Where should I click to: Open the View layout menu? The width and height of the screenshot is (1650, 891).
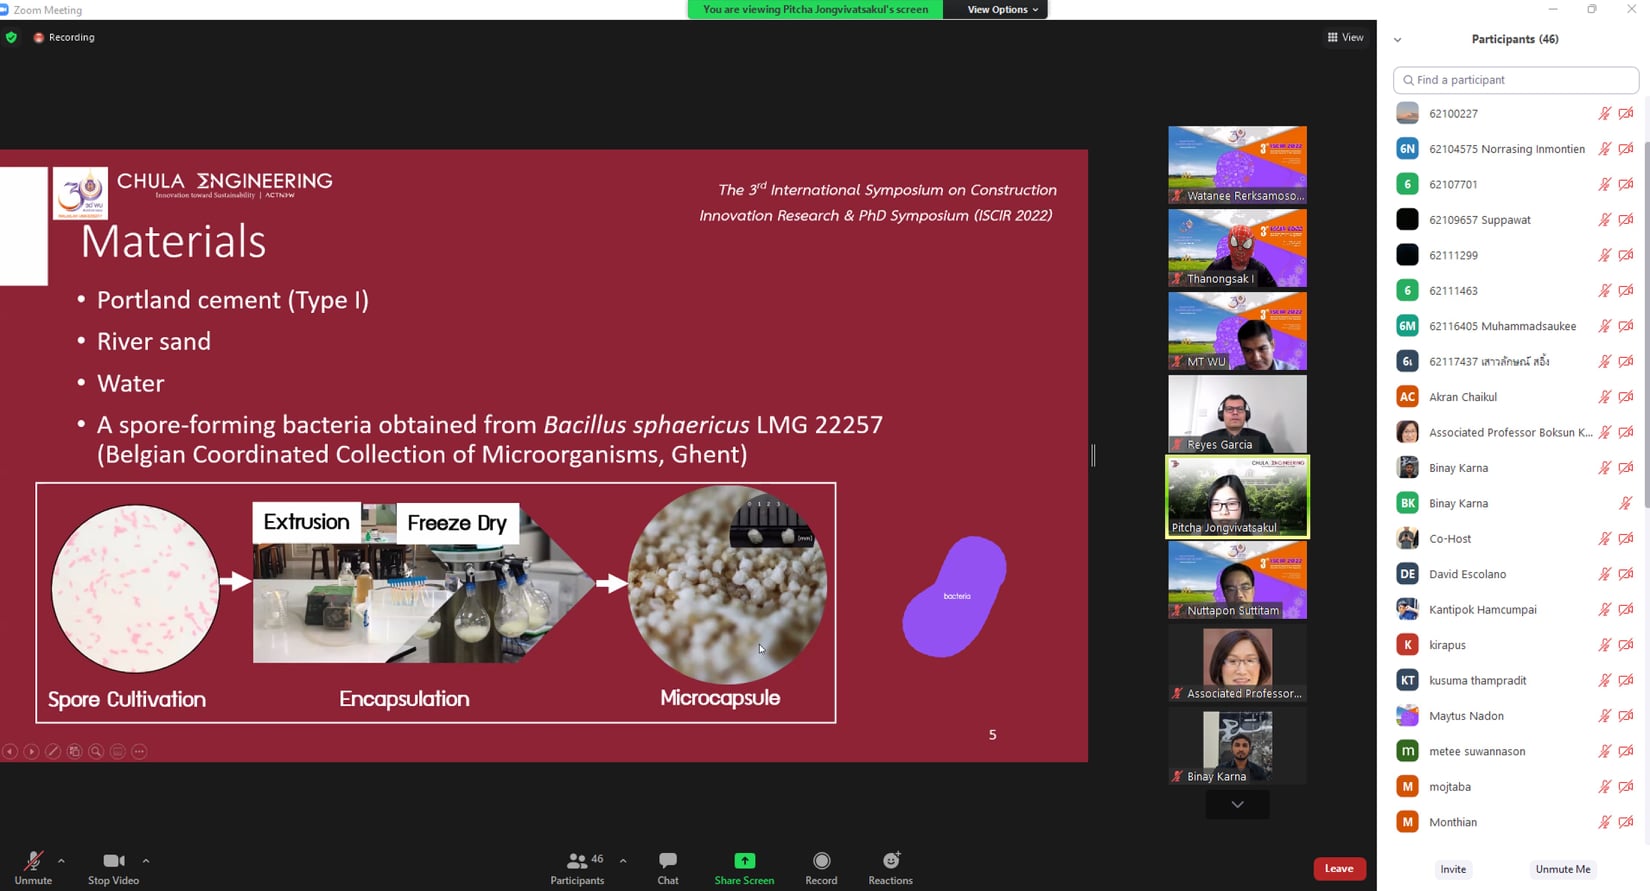[1345, 37]
